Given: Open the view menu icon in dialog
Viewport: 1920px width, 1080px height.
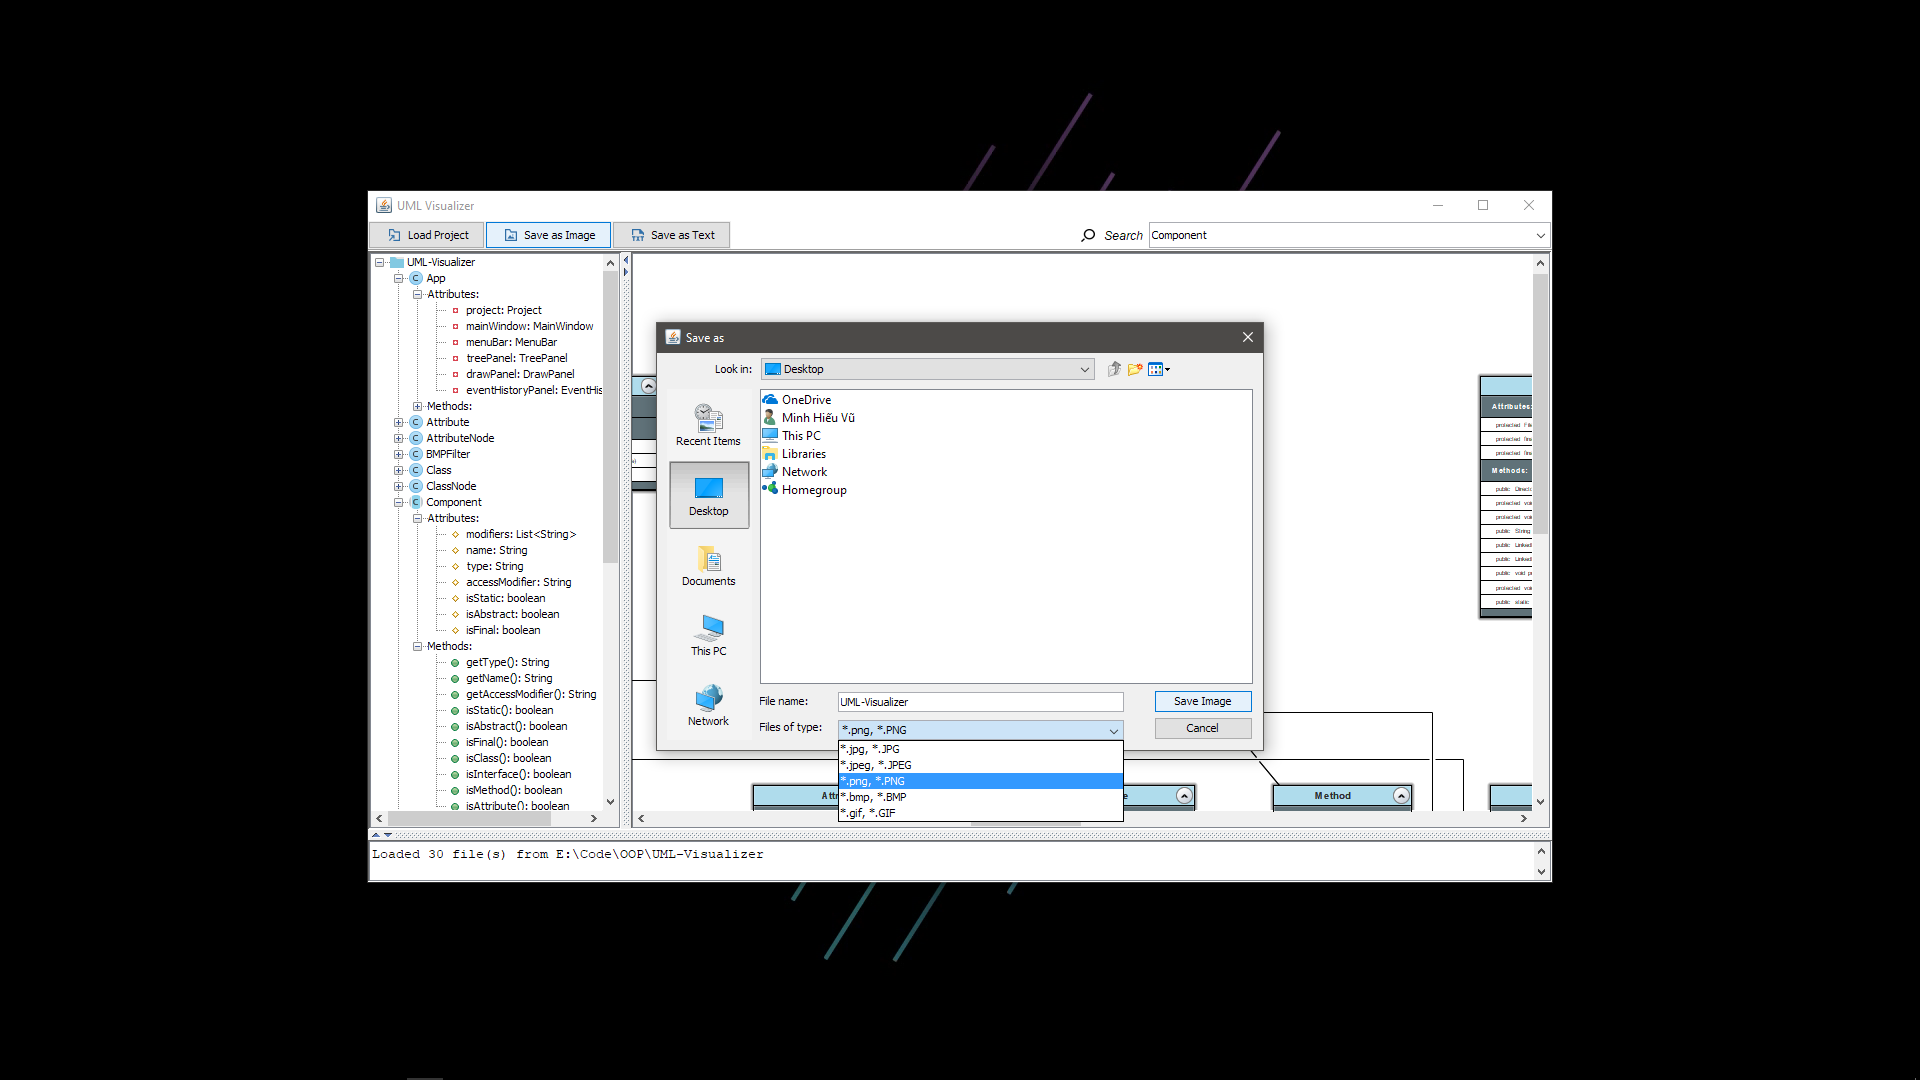Looking at the screenshot, I should [1159, 369].
